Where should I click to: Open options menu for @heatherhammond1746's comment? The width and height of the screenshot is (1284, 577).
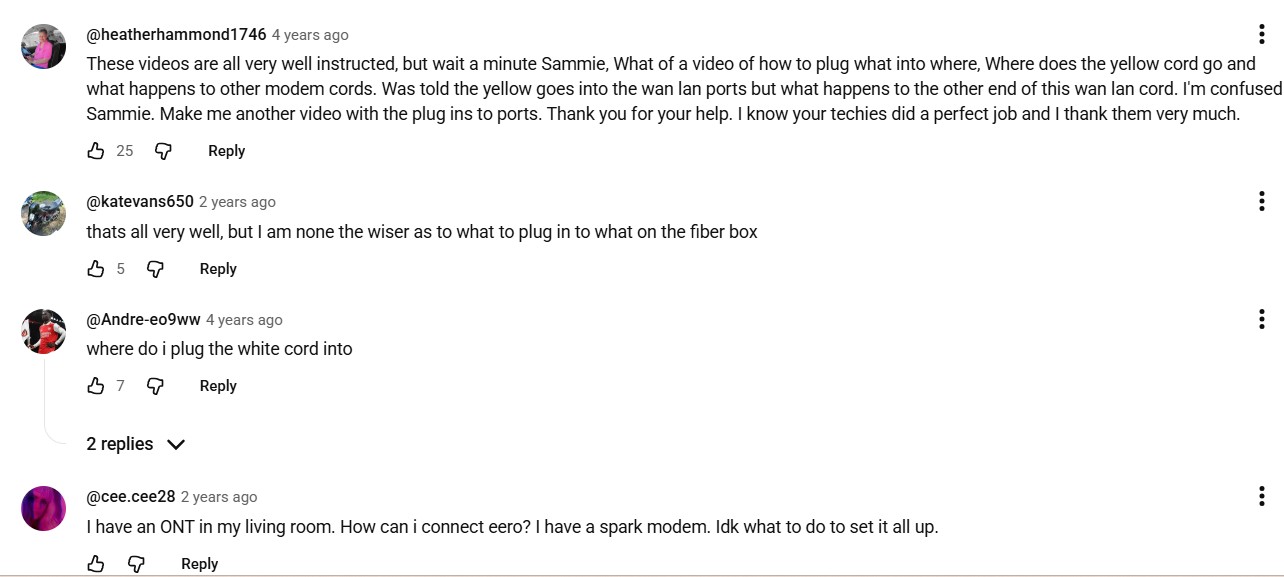pos(1262,34)
